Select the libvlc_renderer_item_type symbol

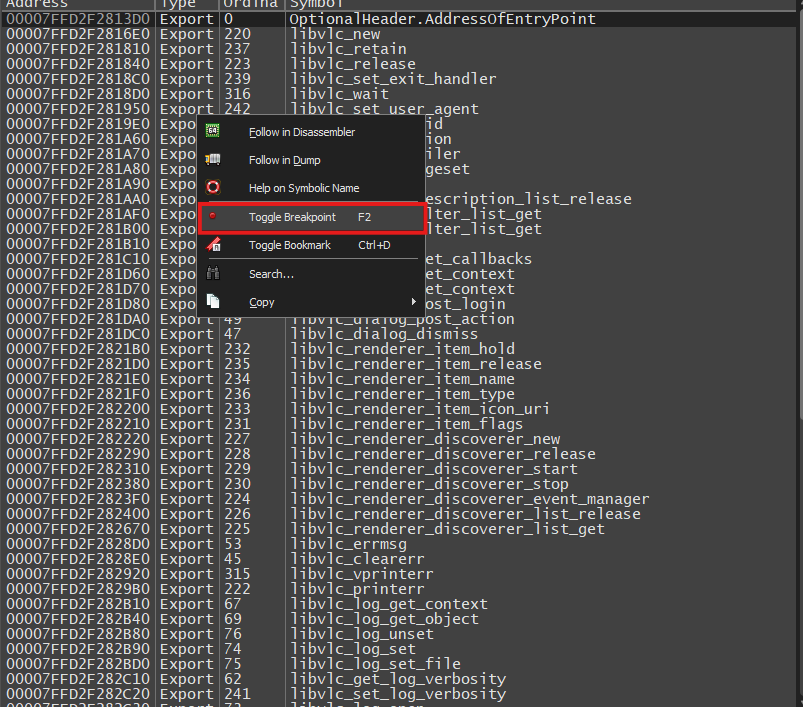pos(402,394)
